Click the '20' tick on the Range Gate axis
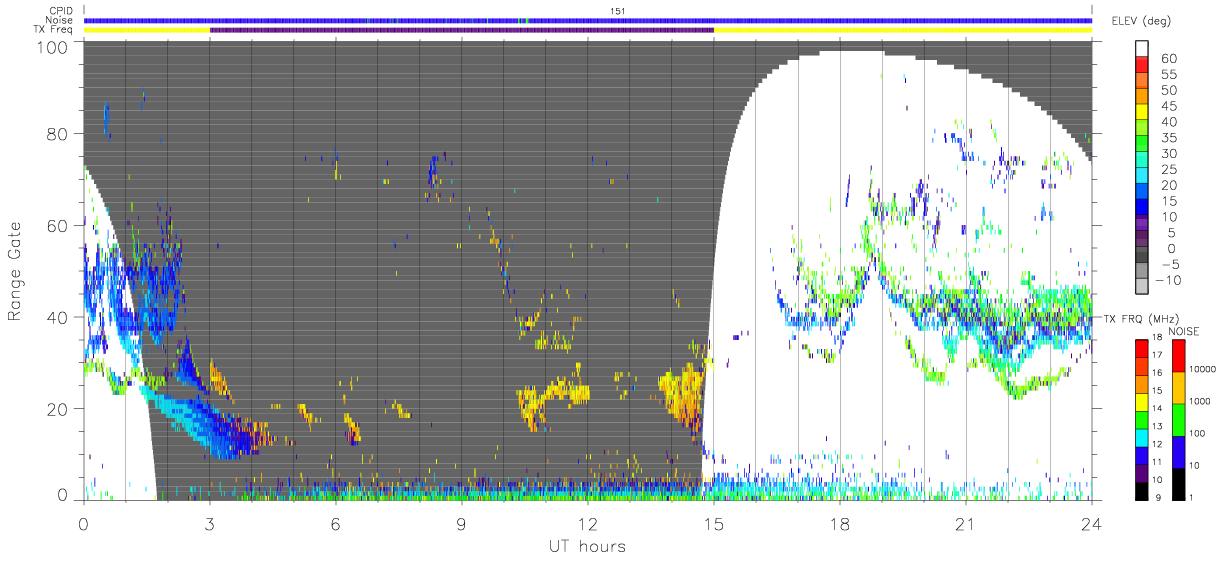The width and height of the screenshot is (1228, 567). (x=59, y=409)
